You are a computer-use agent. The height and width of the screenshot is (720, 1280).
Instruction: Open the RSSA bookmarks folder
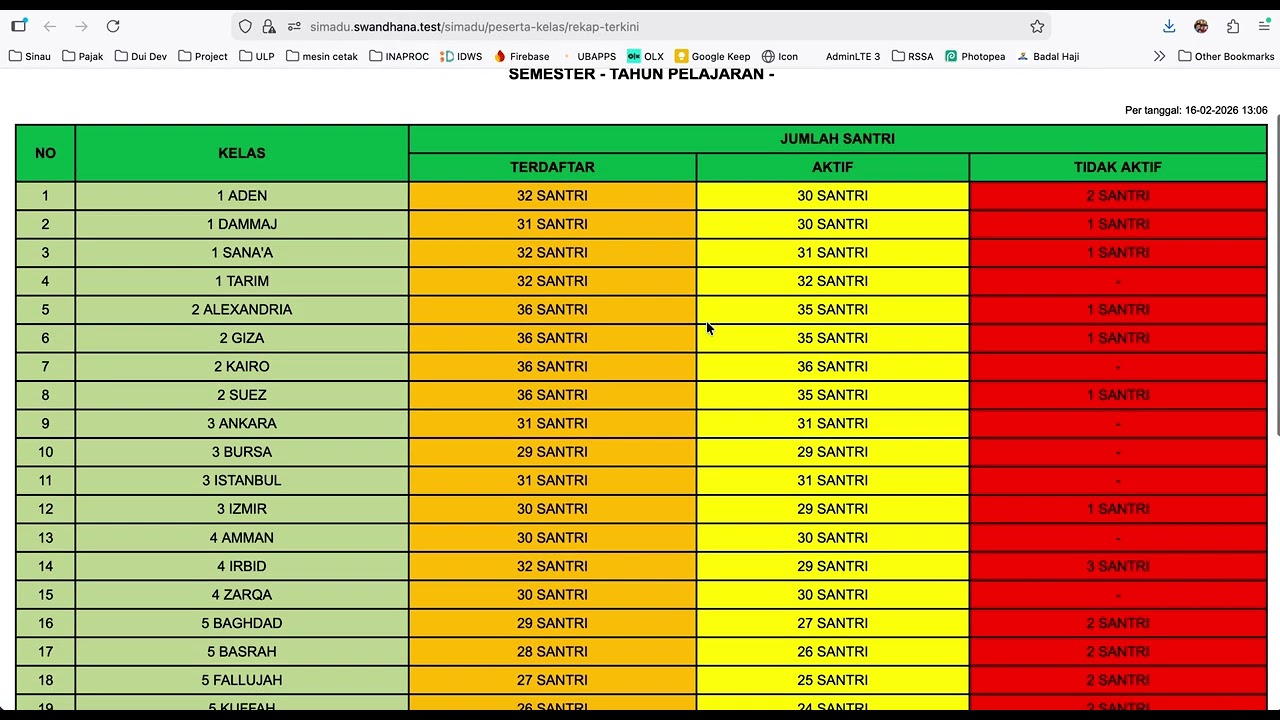click(912, 56)
